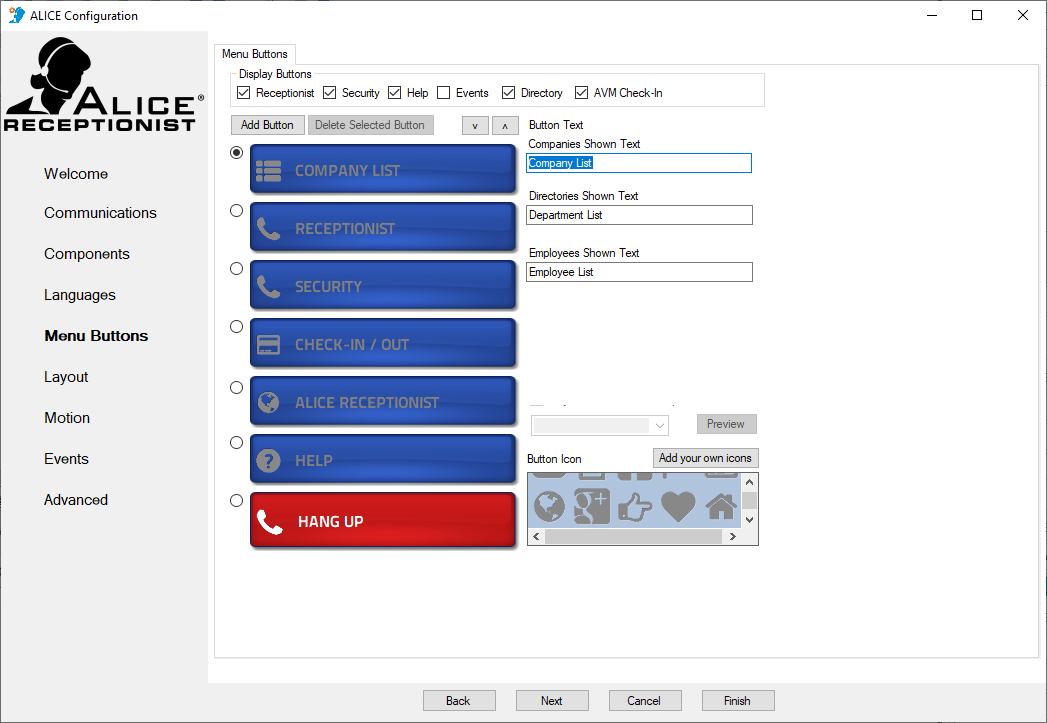
Task: Click the COMPANY LIST button label
Action: 347,171
